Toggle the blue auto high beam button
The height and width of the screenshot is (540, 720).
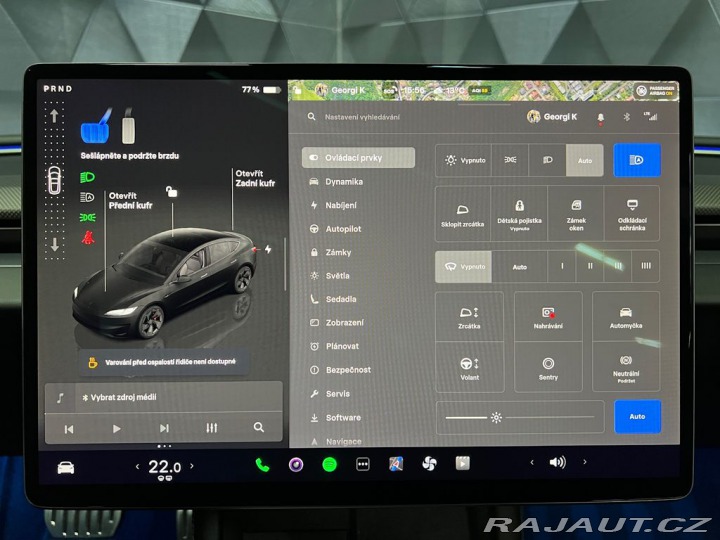637,160
